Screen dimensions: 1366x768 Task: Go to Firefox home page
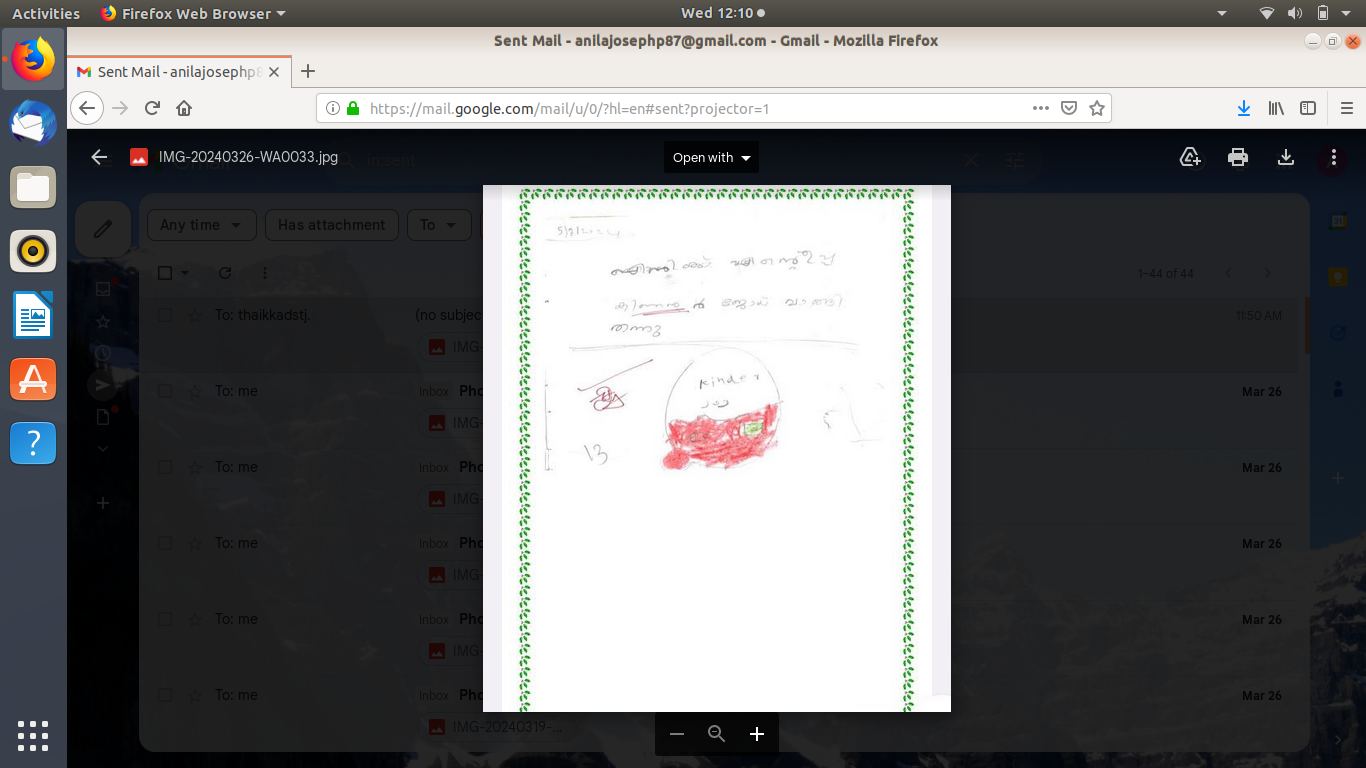[184, 108]
